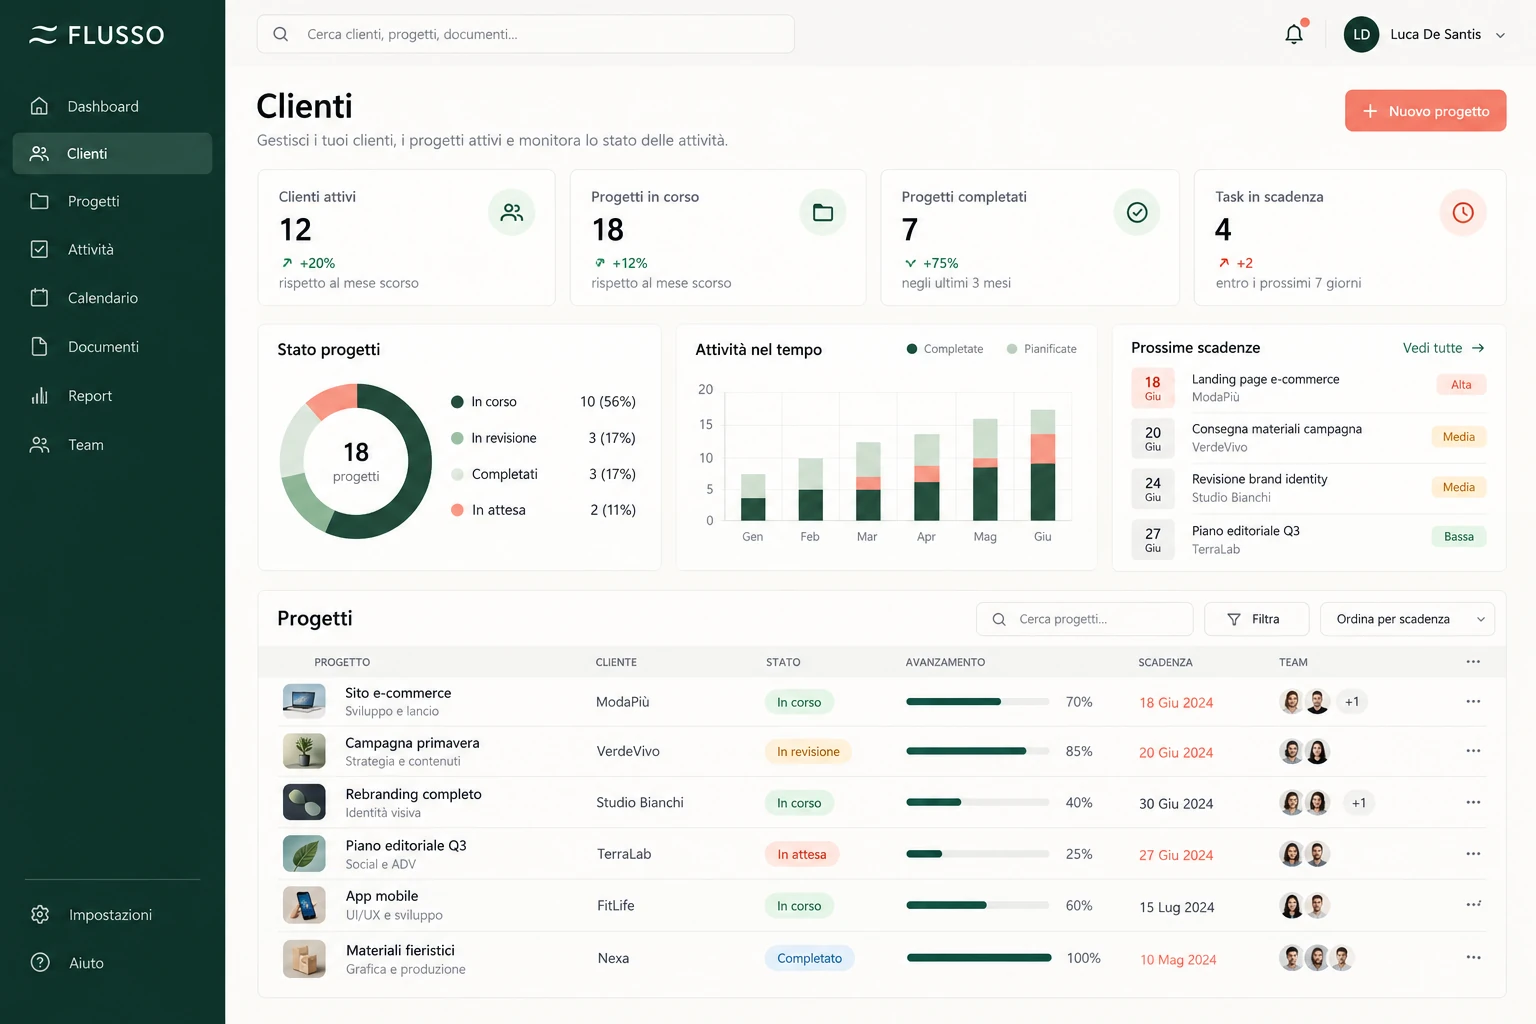Click the Piano editoriale Q3 thumbnail
Screen dimensions: 1536x1024
(x=304, y=854)
